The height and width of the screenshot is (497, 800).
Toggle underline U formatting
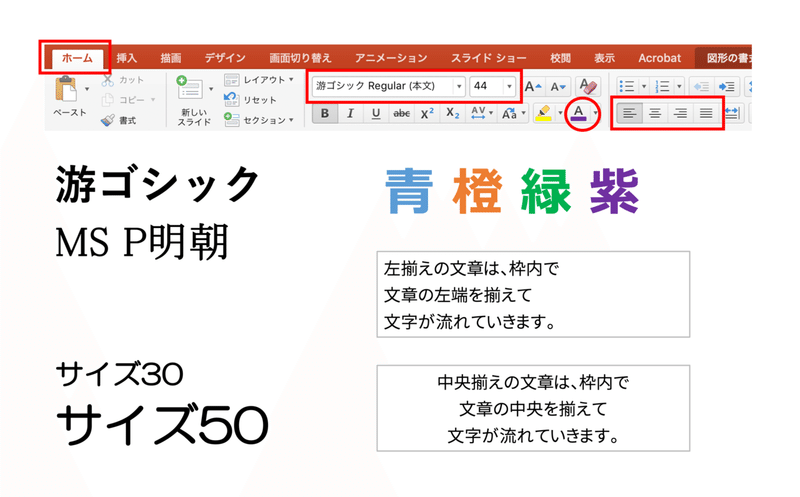(x=376, y=113)
